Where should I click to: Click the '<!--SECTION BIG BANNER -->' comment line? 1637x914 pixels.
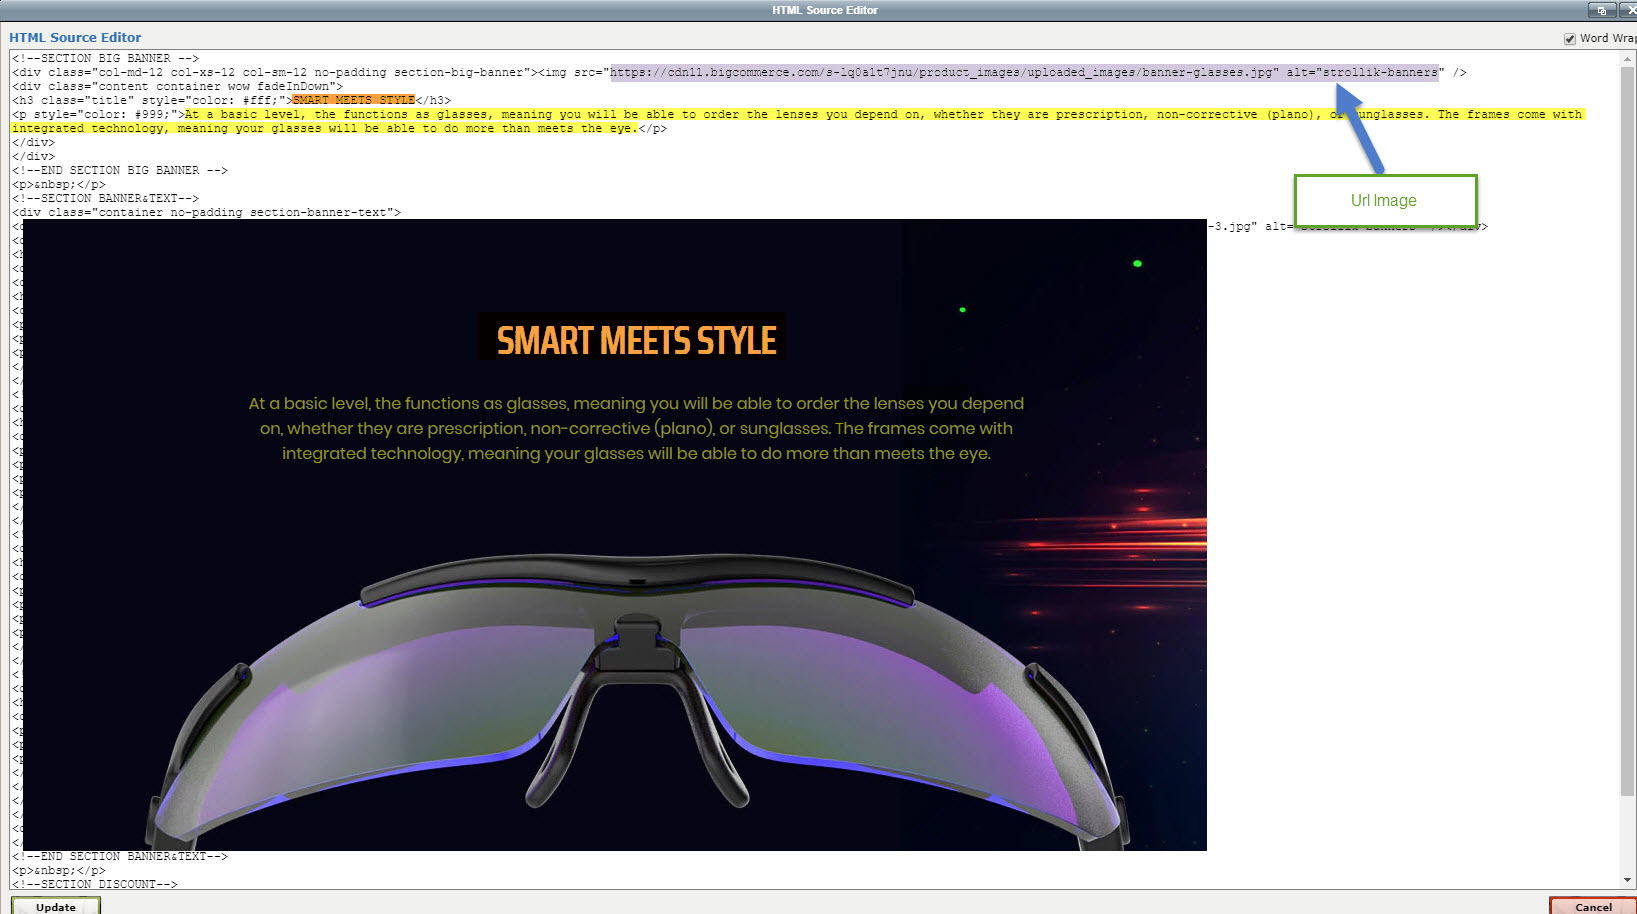[105, 58]
